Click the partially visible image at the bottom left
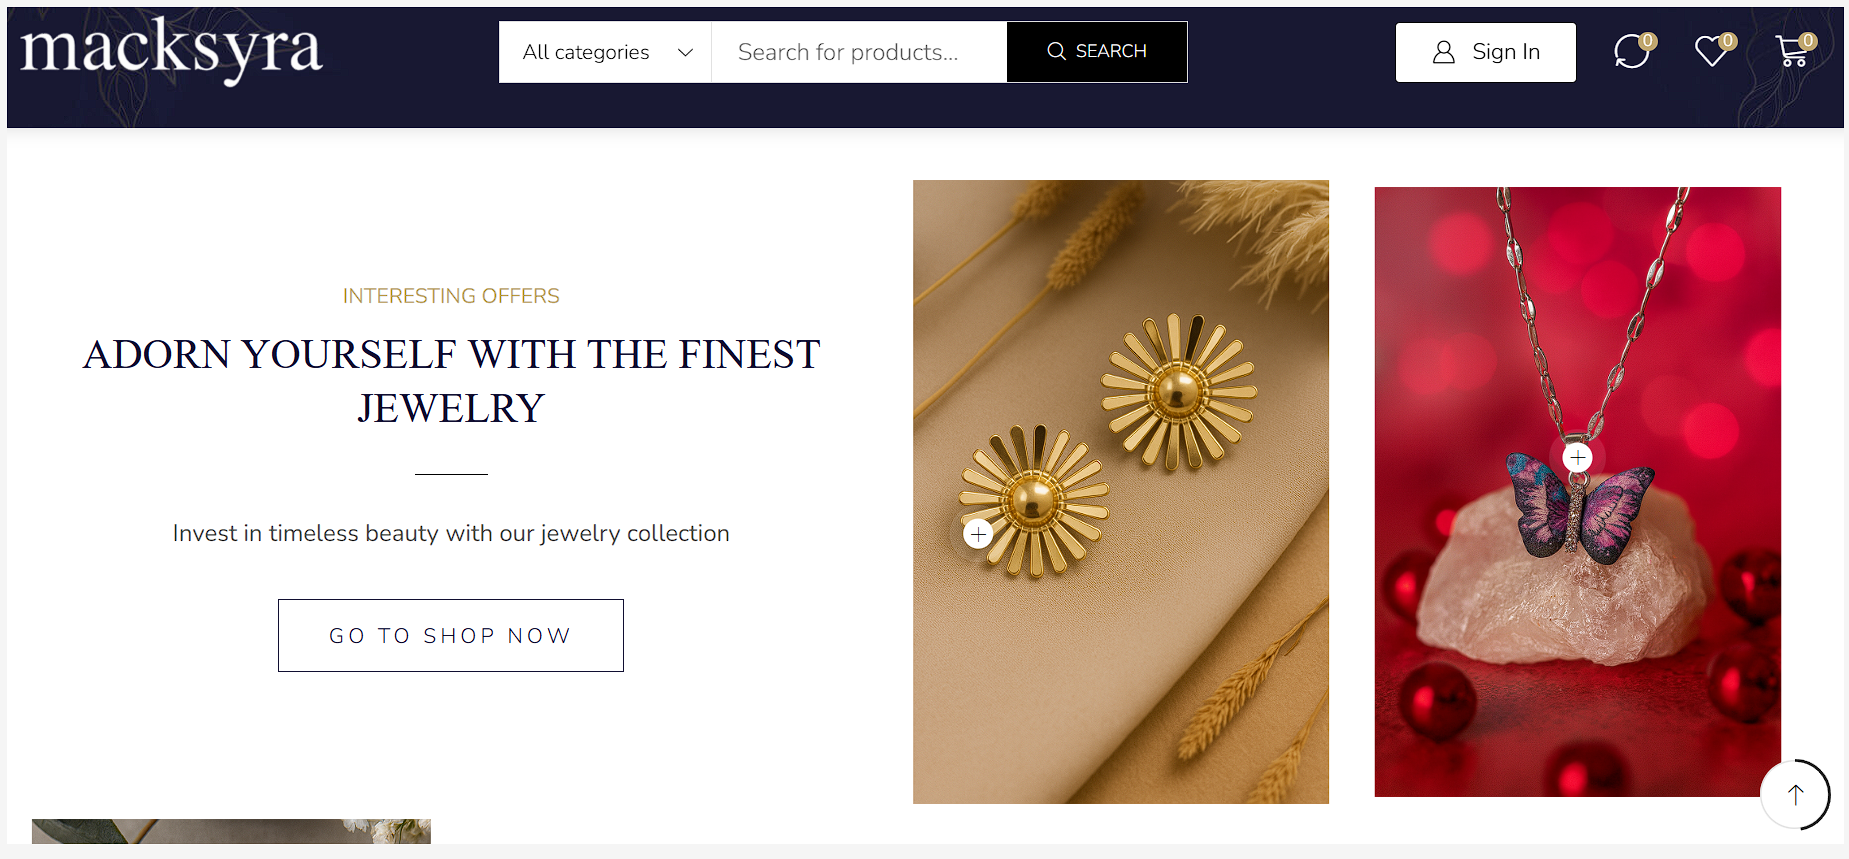Screen dimensions: 1849x859 (231, 831)
